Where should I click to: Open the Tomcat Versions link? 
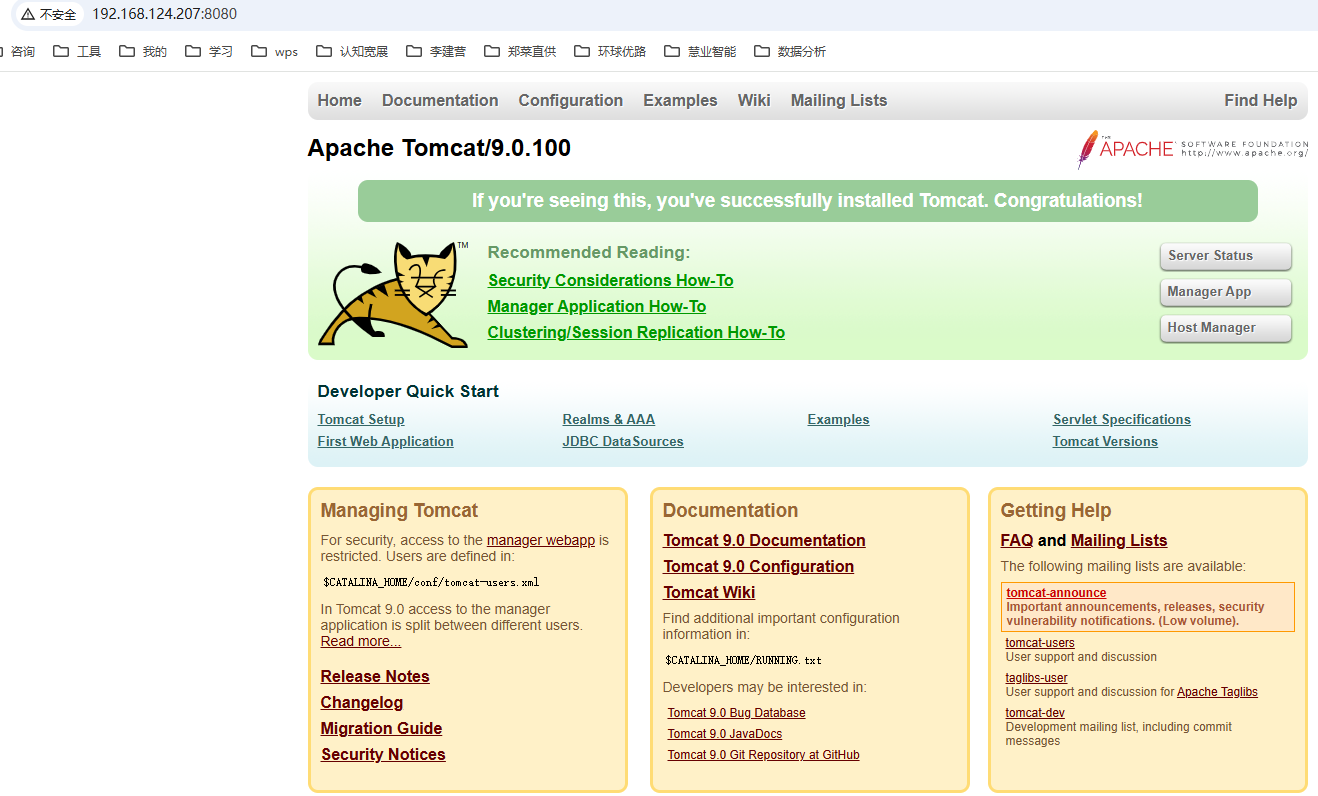pyautogui.click(x=1105, y=441)
